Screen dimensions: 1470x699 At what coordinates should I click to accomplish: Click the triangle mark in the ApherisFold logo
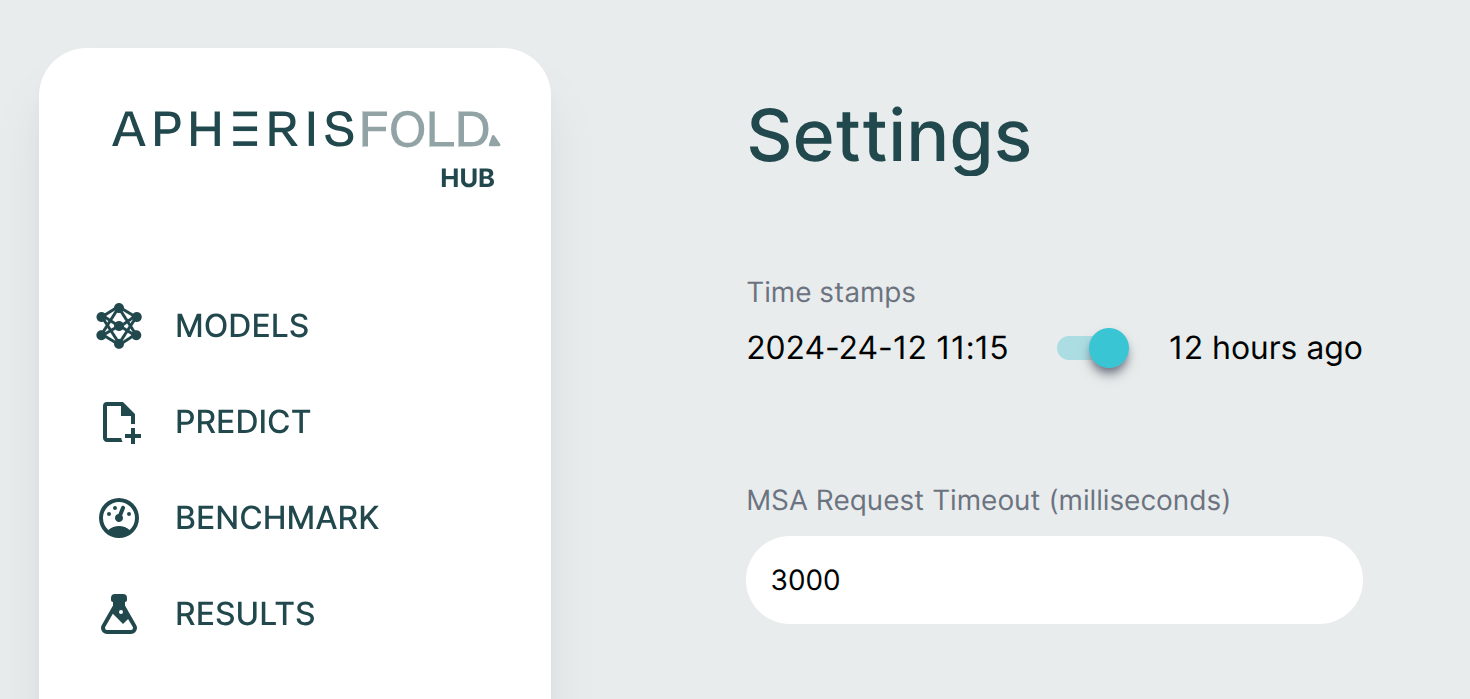tap(494, 139)
